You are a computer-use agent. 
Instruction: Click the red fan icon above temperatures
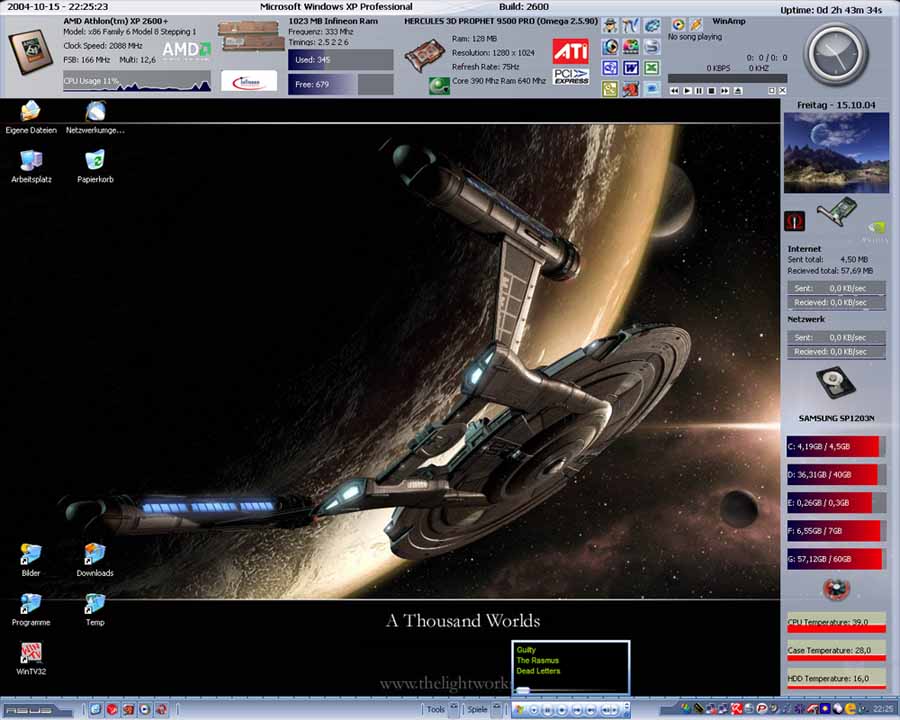point(836,589)
